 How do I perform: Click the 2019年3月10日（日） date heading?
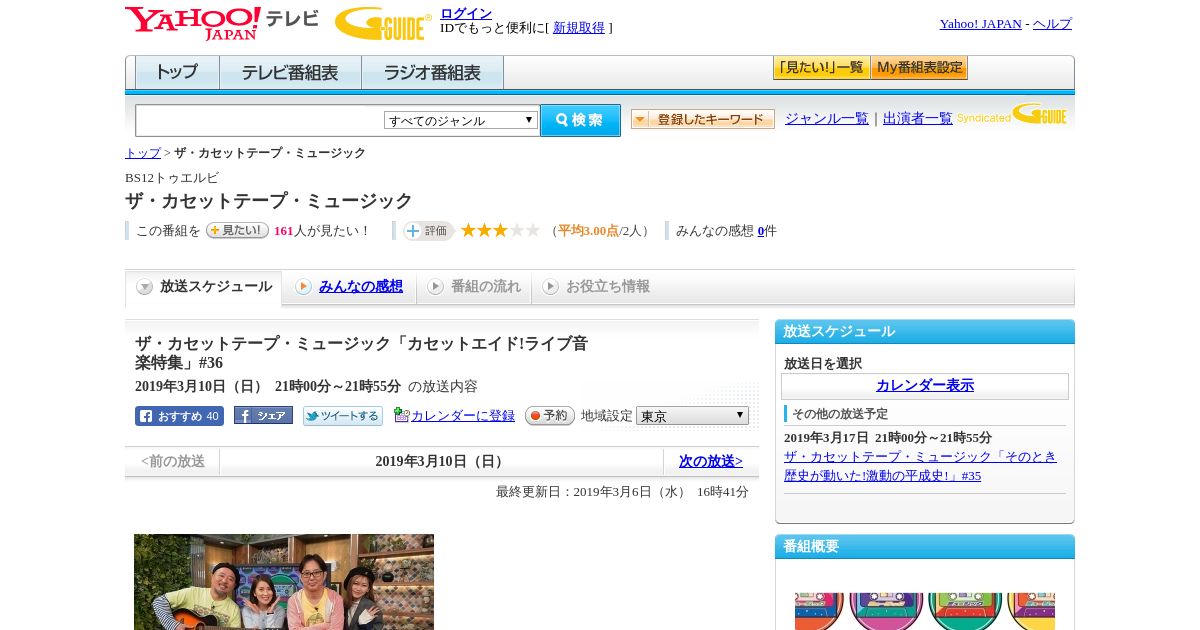pyautogui.click(x=441, y=461)
